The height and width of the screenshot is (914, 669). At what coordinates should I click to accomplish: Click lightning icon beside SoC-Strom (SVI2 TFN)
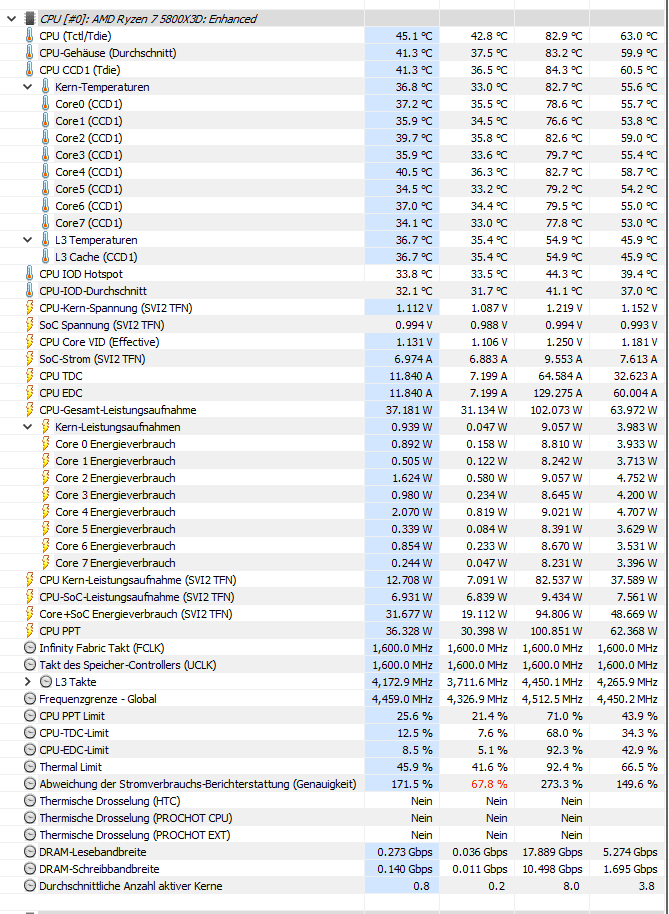click(29, 358)
